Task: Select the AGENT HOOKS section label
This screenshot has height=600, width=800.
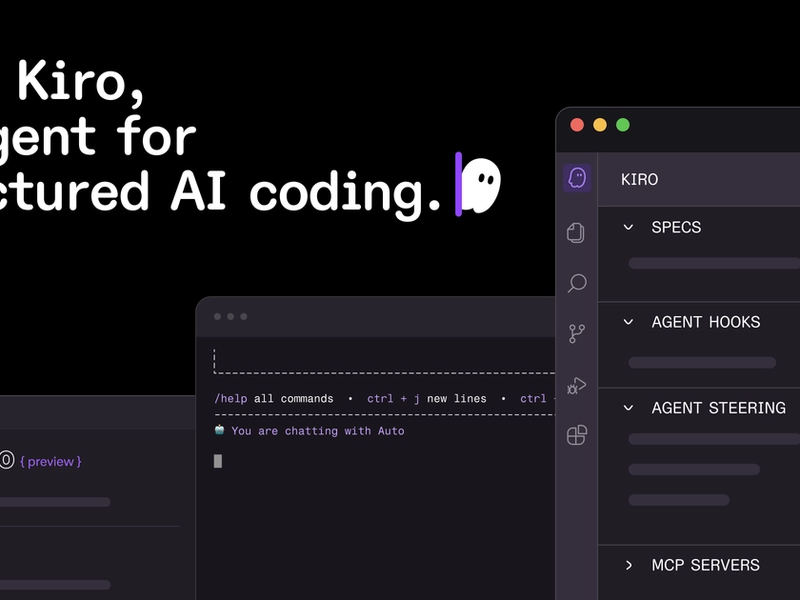Action: (x=706, y=322)
